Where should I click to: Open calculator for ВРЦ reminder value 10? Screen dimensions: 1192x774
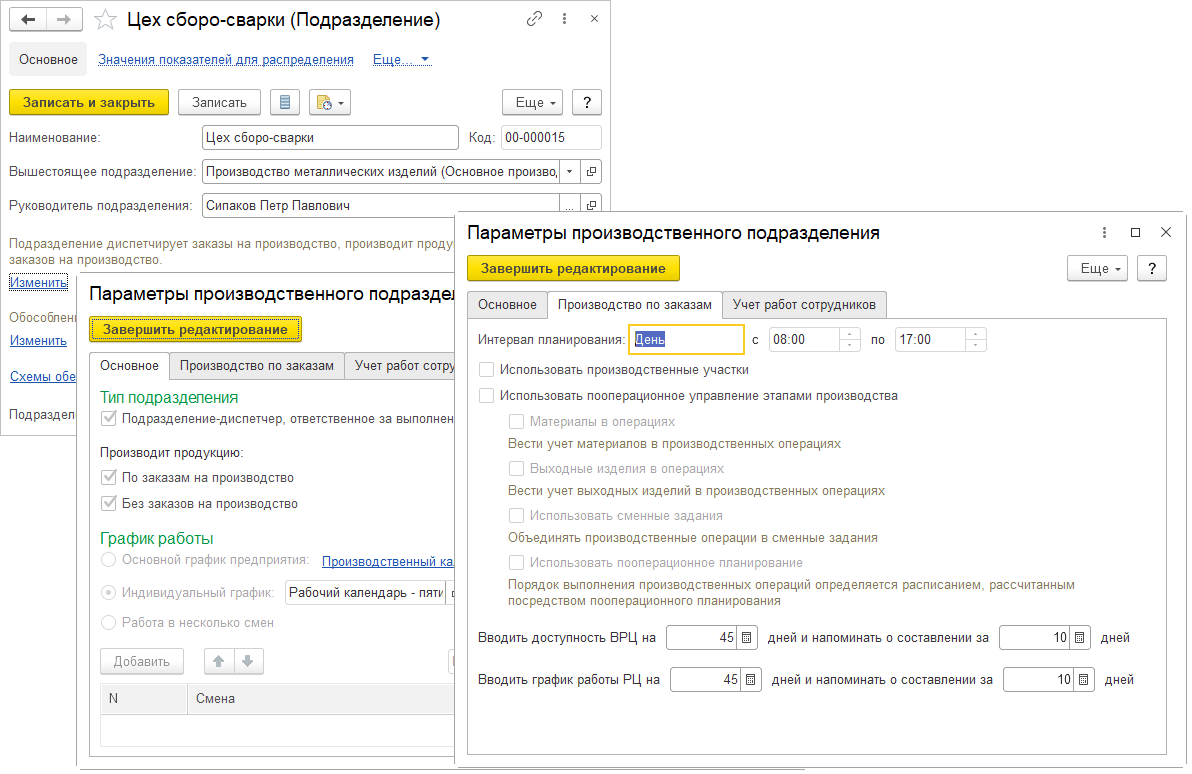[1079, 638]
